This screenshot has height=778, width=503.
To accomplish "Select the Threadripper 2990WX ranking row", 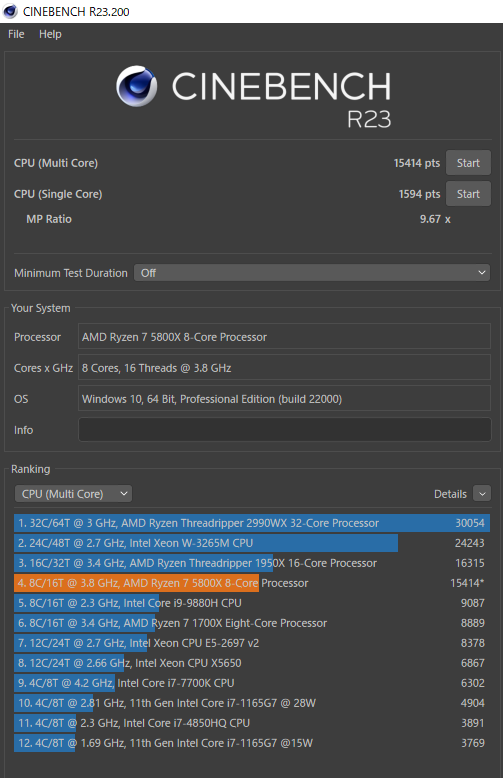I will click(x=252, y=523).
